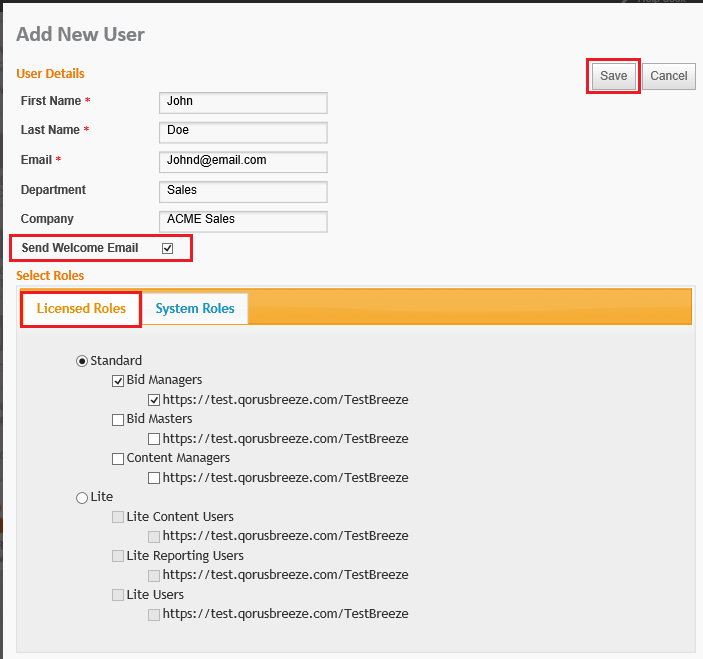Screen dimensions: 703x659
Task: Click the Department label
Action: click(53, 190)
